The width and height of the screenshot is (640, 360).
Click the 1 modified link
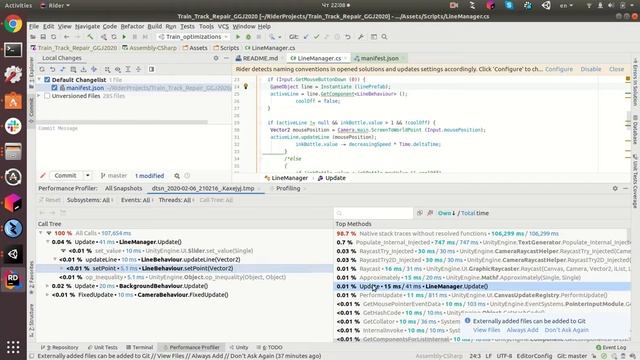pyautogui.click(x=149, y=176)
